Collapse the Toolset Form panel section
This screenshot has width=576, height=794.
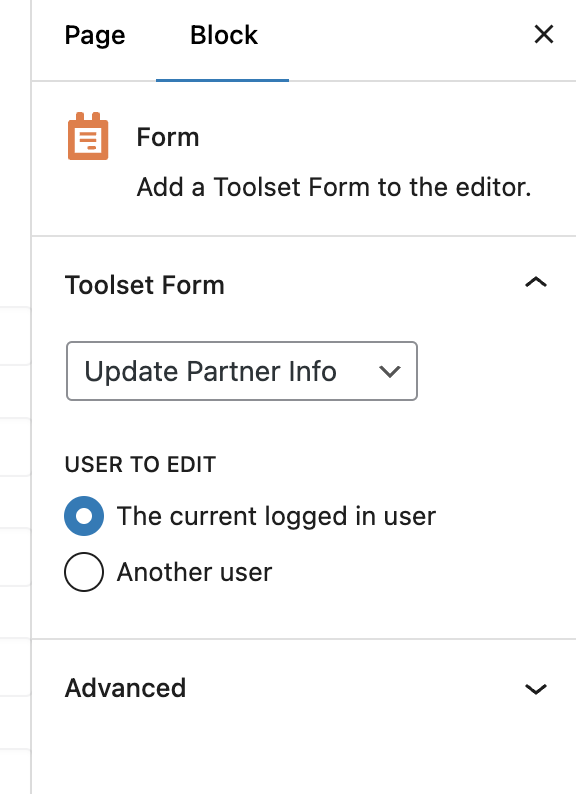304,285
